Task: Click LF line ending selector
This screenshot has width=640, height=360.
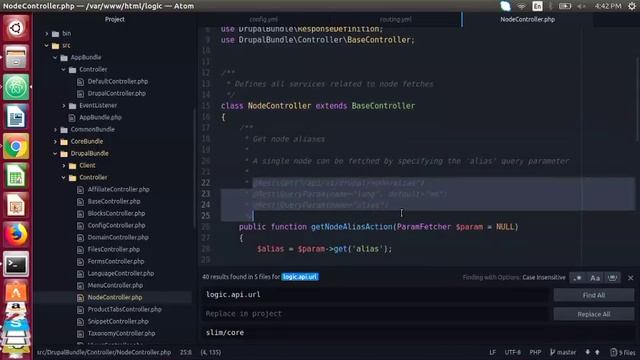Action: (492, 352)
